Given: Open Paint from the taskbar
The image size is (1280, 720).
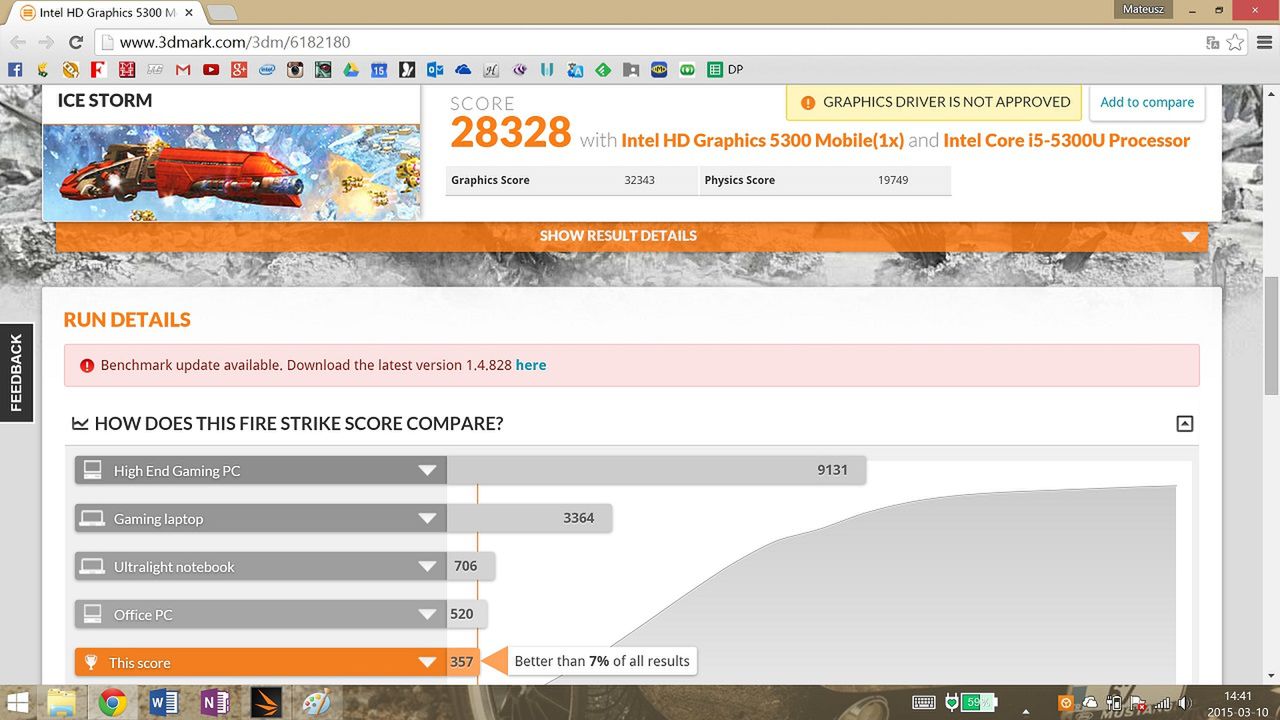Looking at the screenshot, I should coord(316,702).
